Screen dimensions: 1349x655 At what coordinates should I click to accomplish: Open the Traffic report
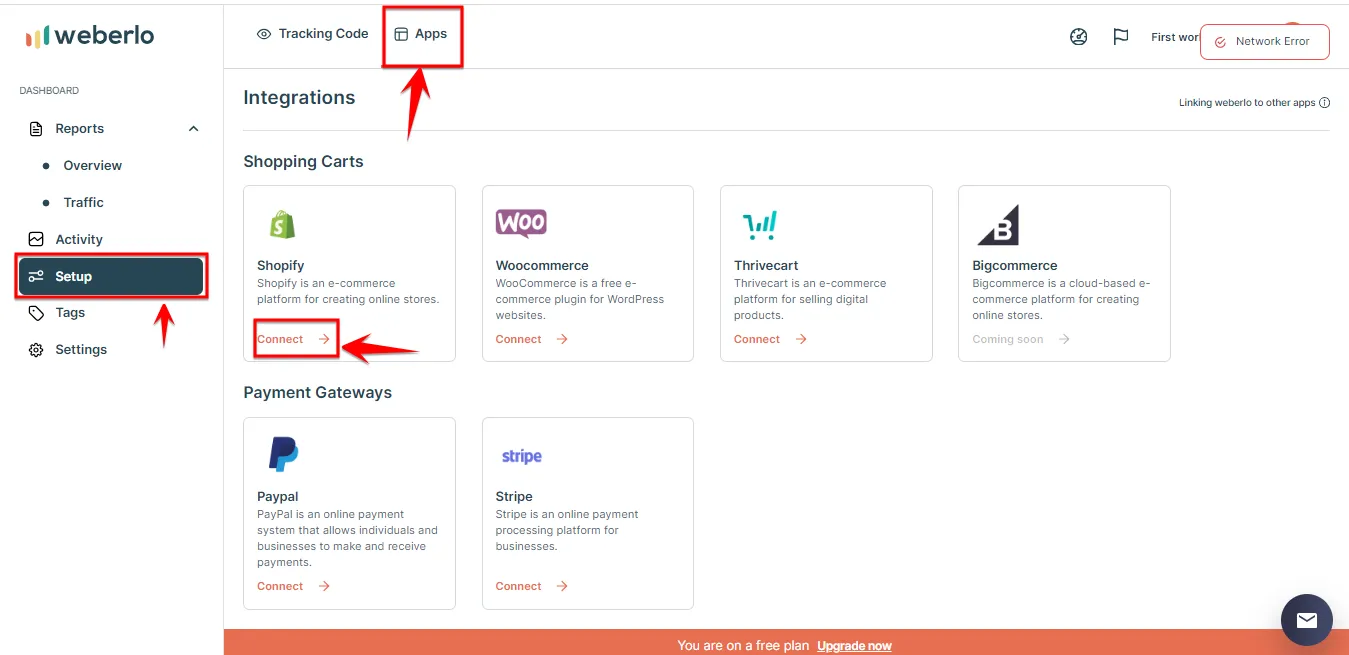click(83, 202)
